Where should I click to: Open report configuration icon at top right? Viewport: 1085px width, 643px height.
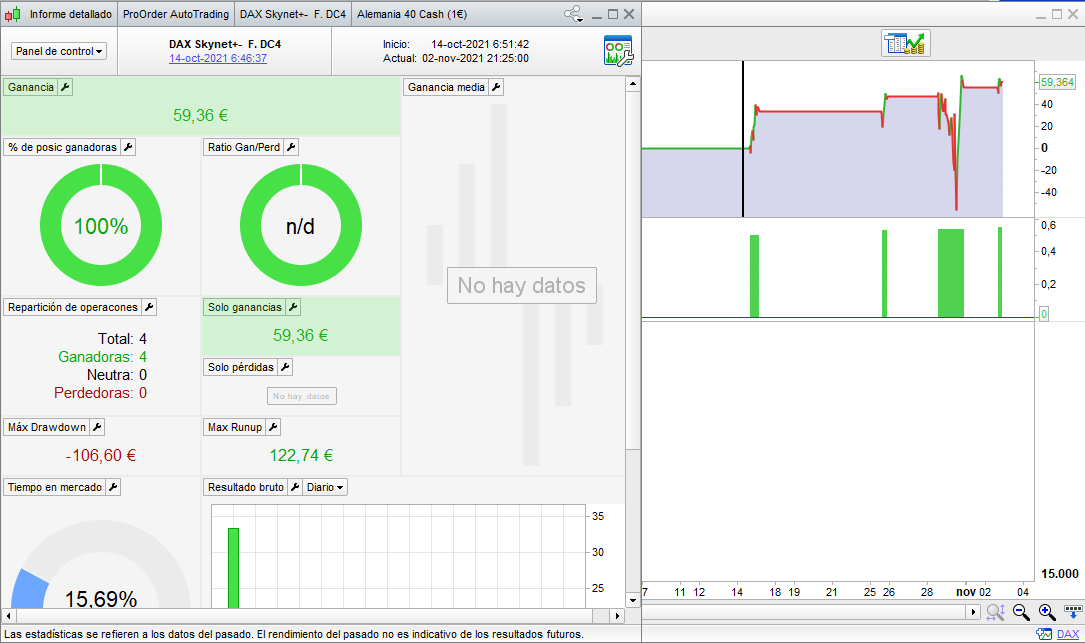[x=618, y=51]
